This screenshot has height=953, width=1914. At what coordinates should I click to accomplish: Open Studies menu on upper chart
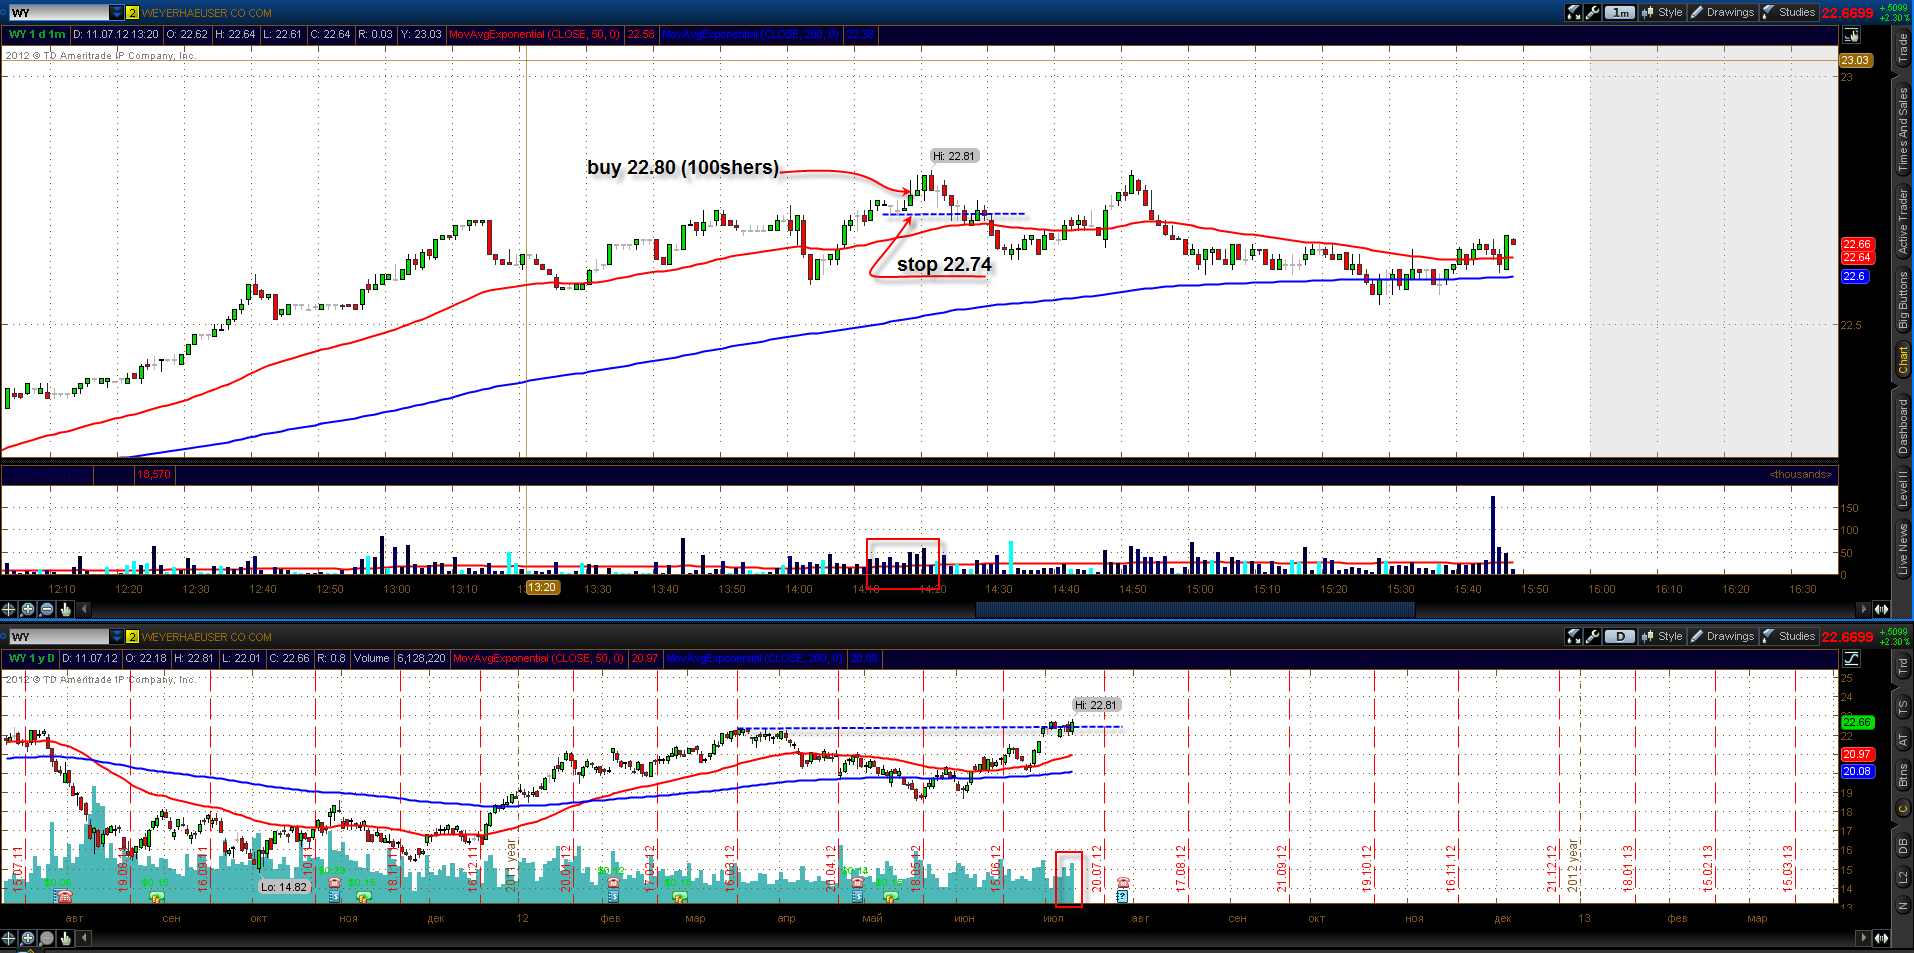pos(1789,13)
